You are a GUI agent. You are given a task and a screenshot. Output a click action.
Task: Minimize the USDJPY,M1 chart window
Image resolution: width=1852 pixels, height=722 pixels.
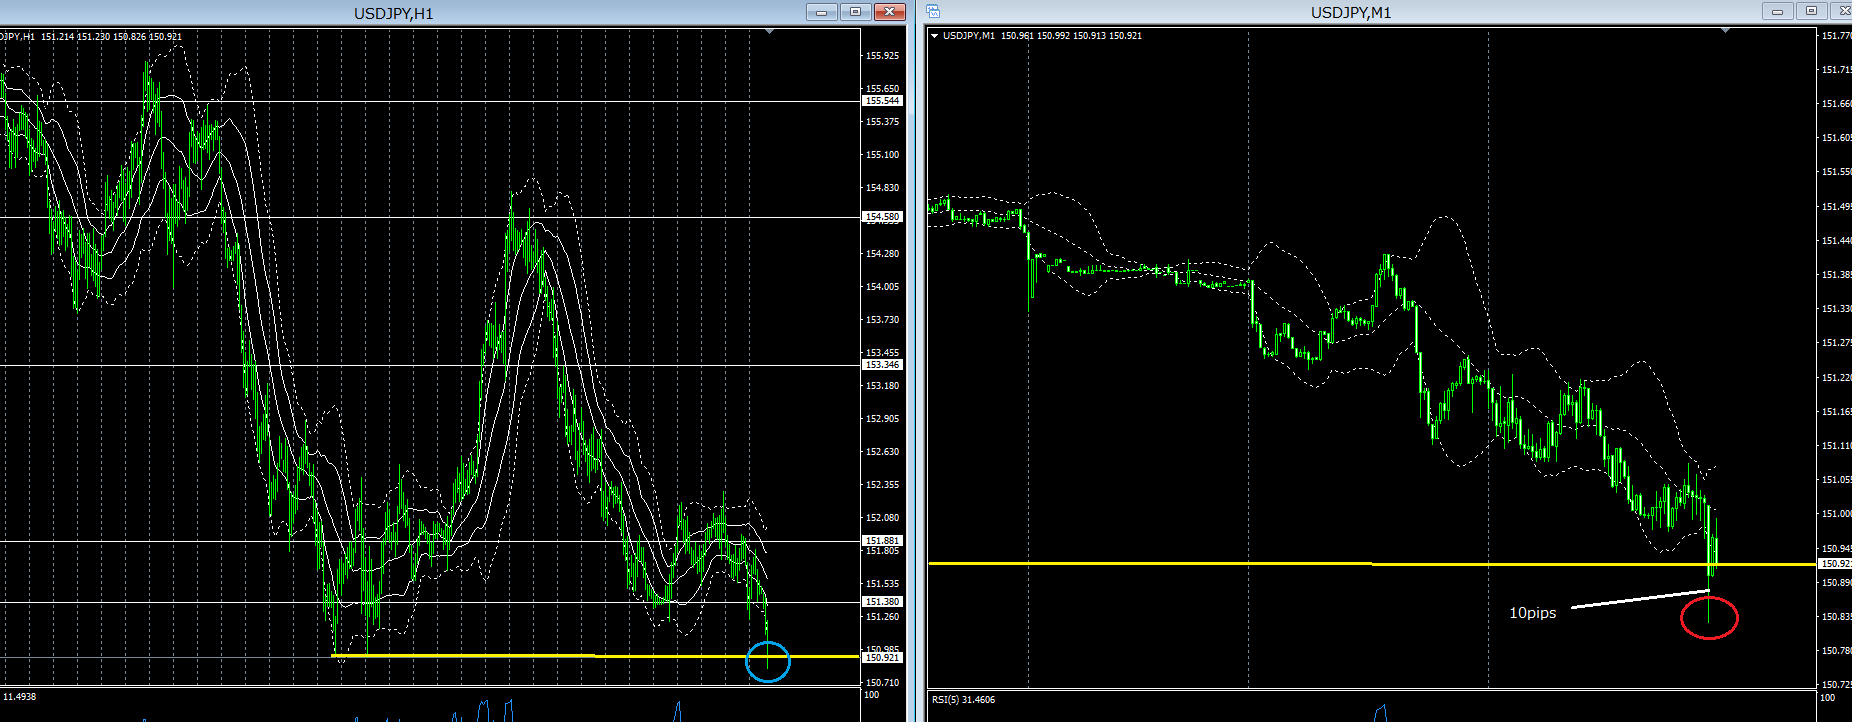(x=1777, y=12)
